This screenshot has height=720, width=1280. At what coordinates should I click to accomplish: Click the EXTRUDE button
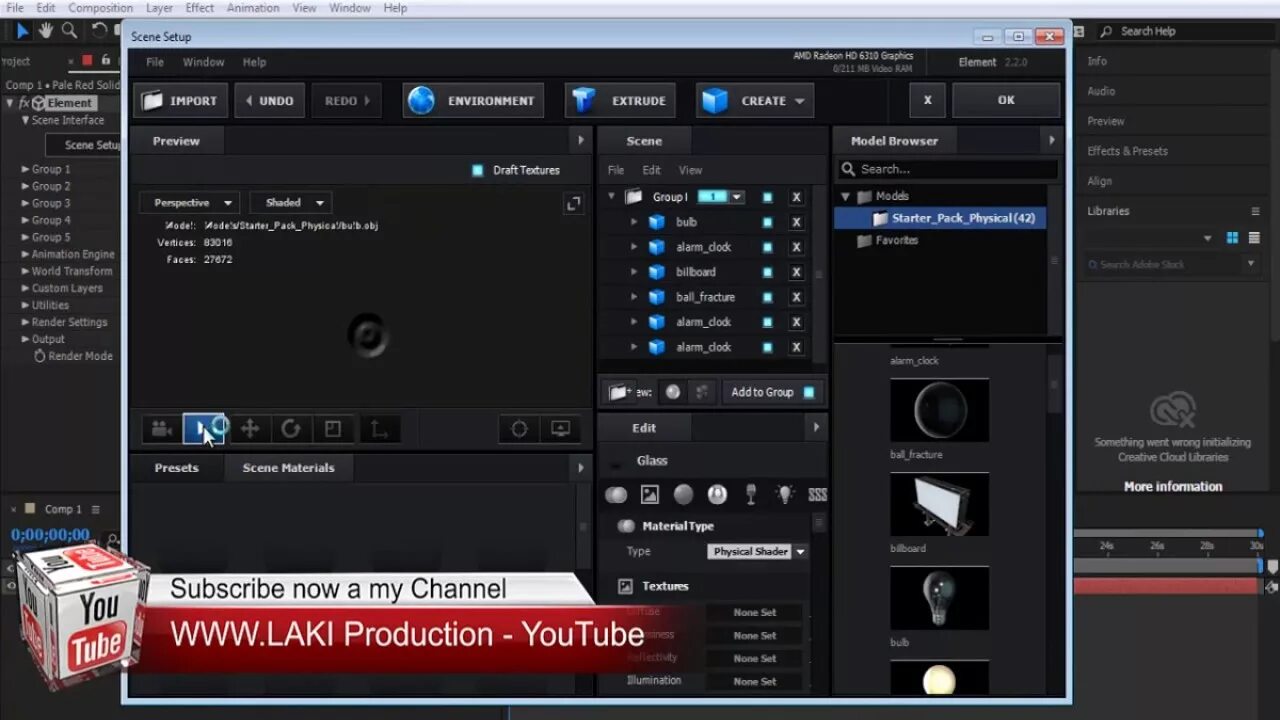tap(620, 101)
